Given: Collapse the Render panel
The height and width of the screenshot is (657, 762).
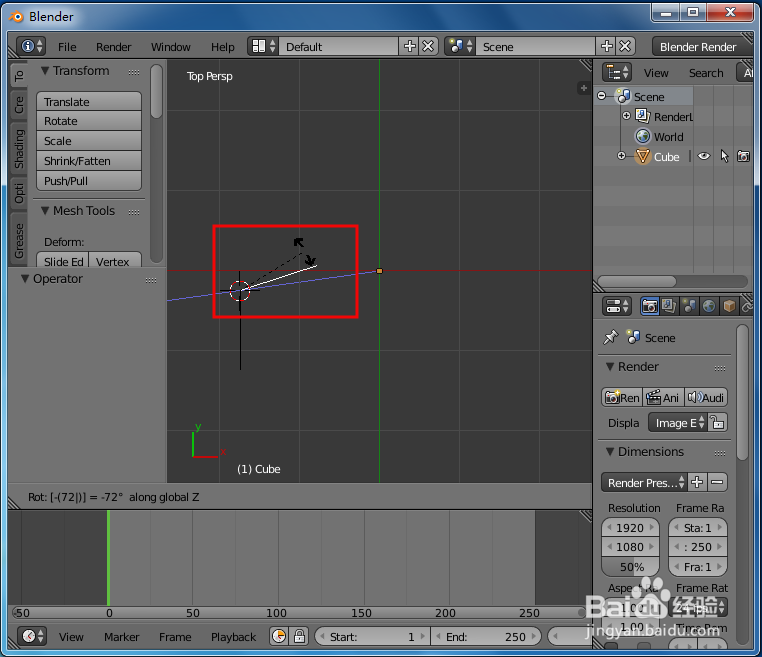Looking at the screenshot, I should pos(610,366).
